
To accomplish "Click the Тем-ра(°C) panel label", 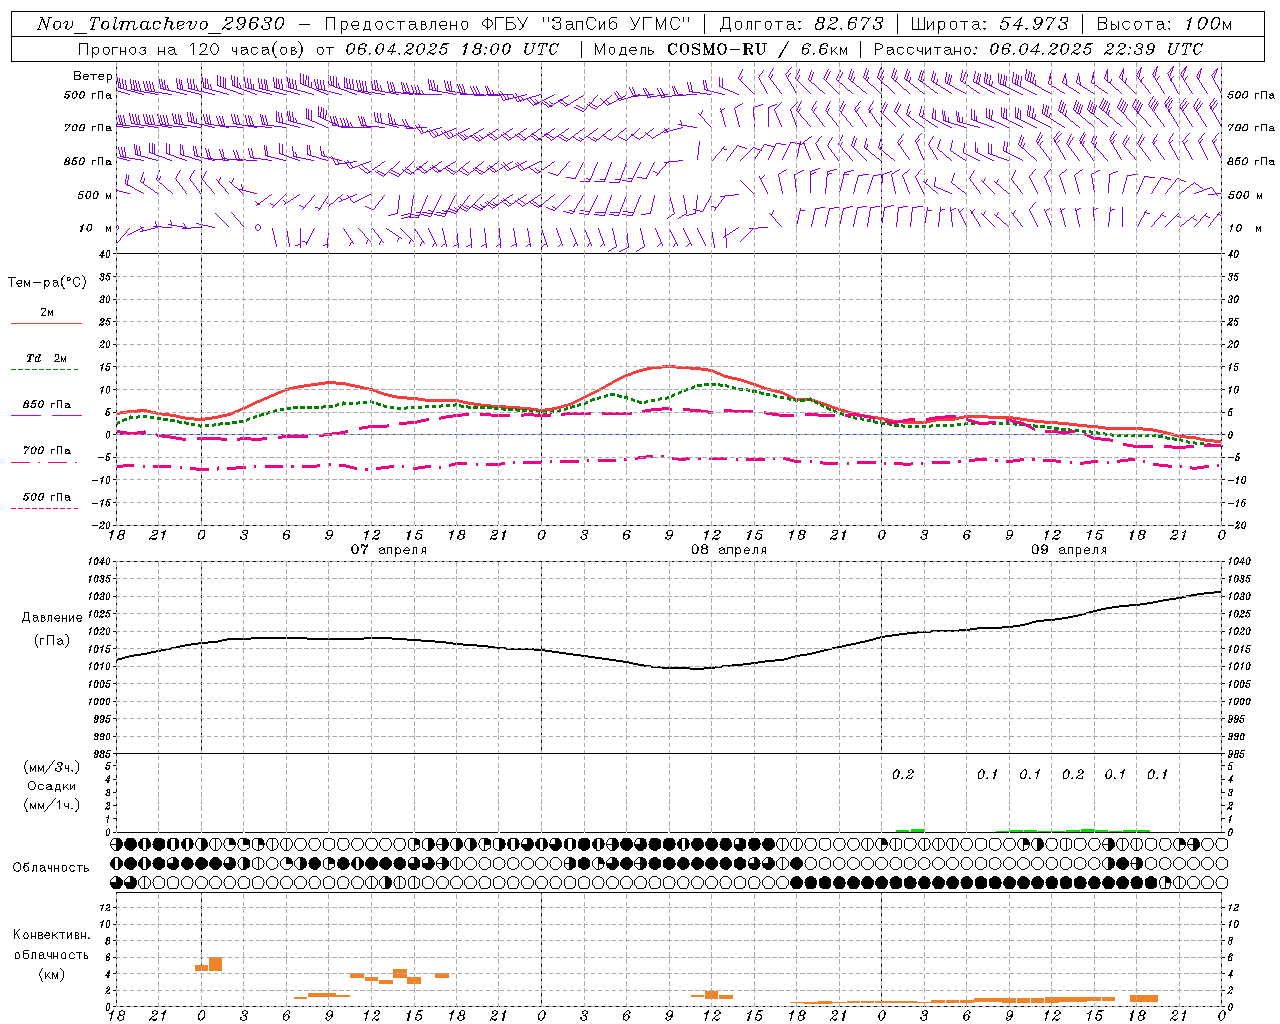I will 47,283.
